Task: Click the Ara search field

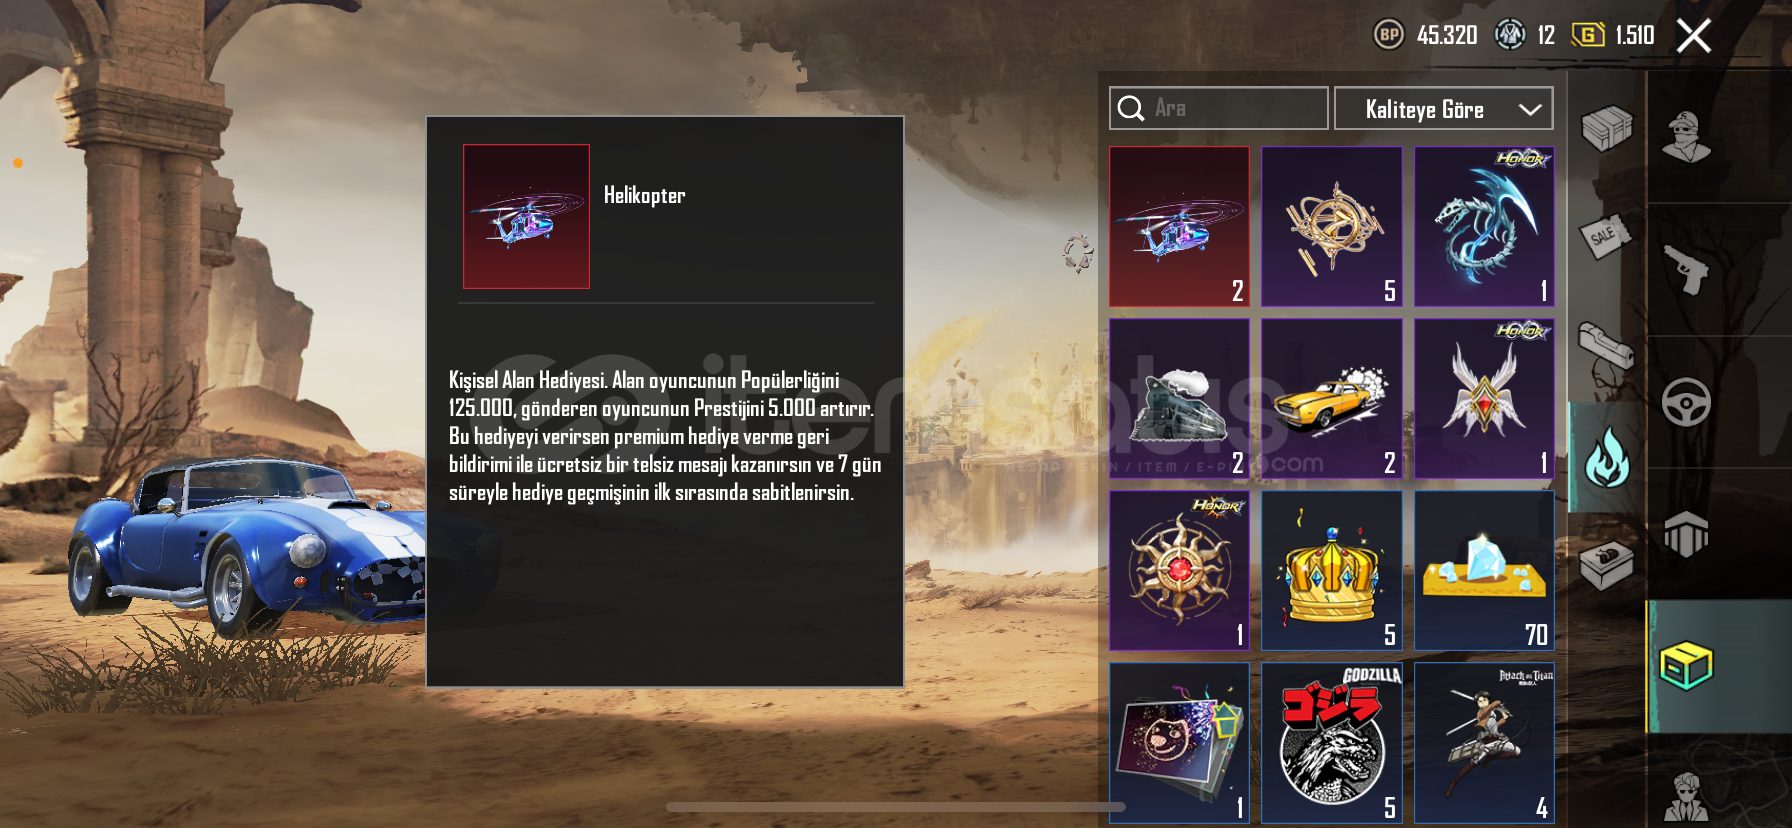Action: tap(1218, 108)
